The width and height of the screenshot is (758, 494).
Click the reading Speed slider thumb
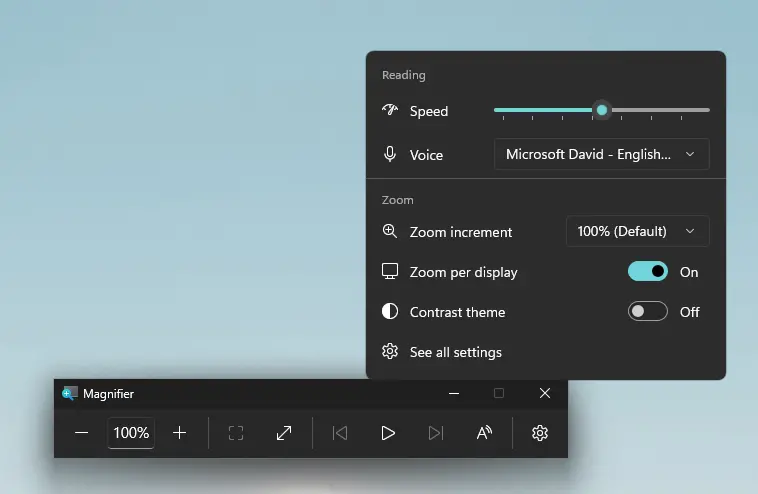tap(602, 110)
